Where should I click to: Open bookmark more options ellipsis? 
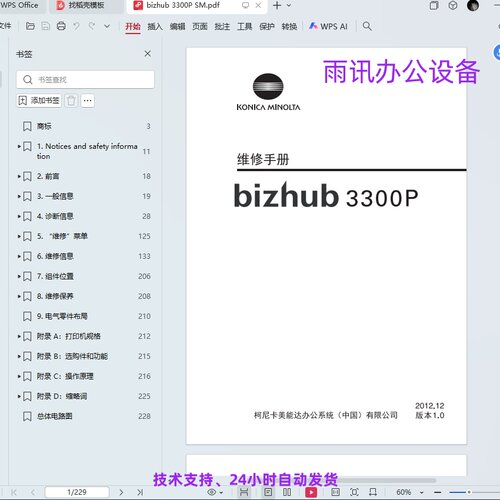[88, 100]
